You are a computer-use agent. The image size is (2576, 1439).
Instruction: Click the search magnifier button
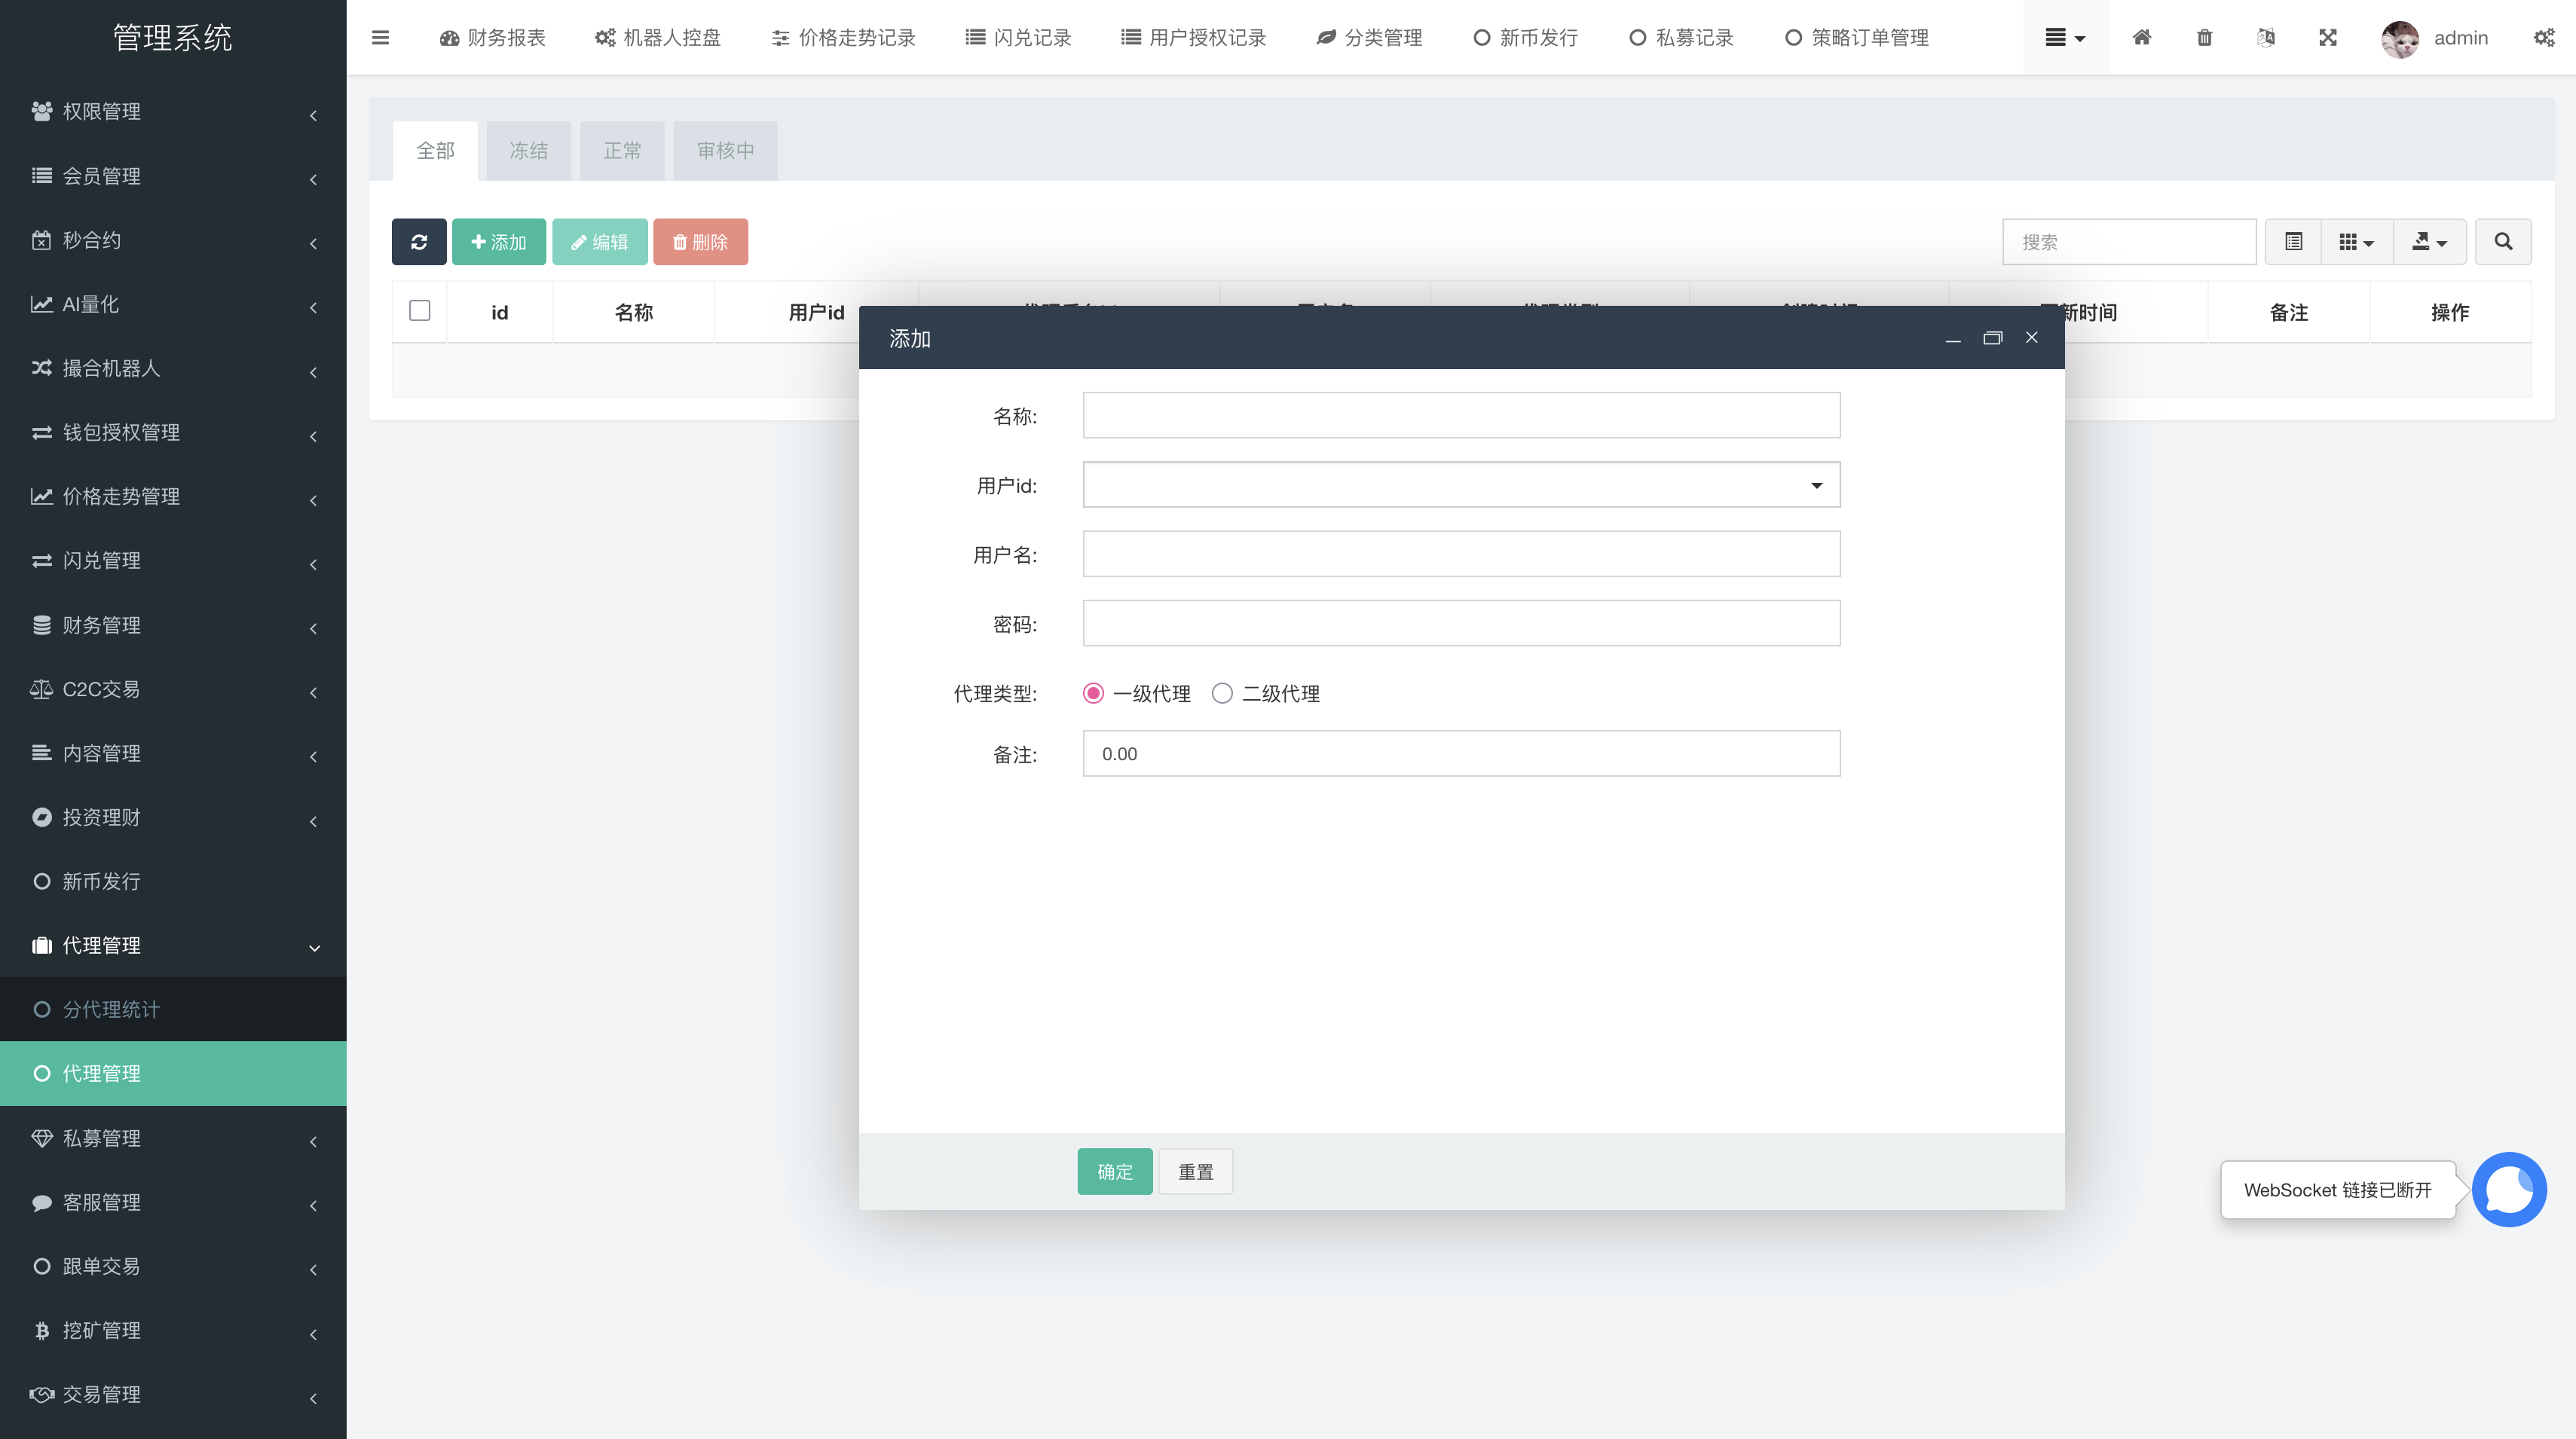click(x=2503, y=242)
